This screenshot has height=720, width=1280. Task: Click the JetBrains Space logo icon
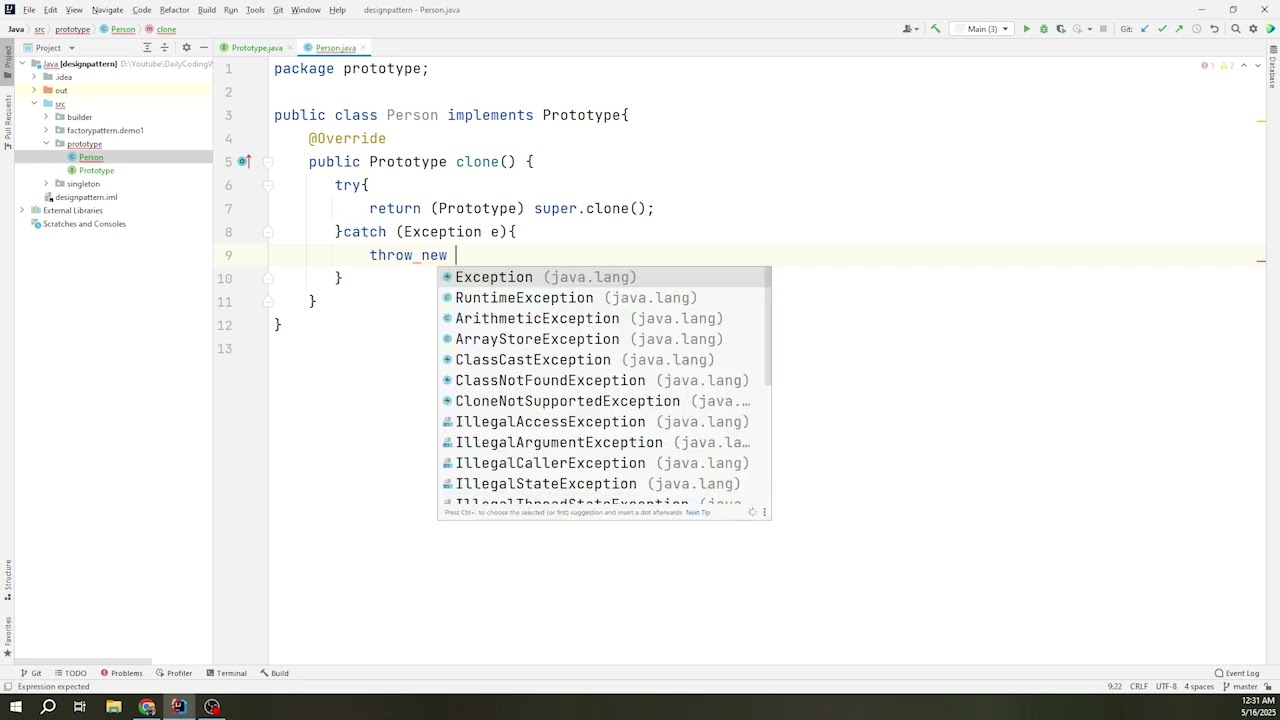pyautogui.click(x=1270, y=29)
